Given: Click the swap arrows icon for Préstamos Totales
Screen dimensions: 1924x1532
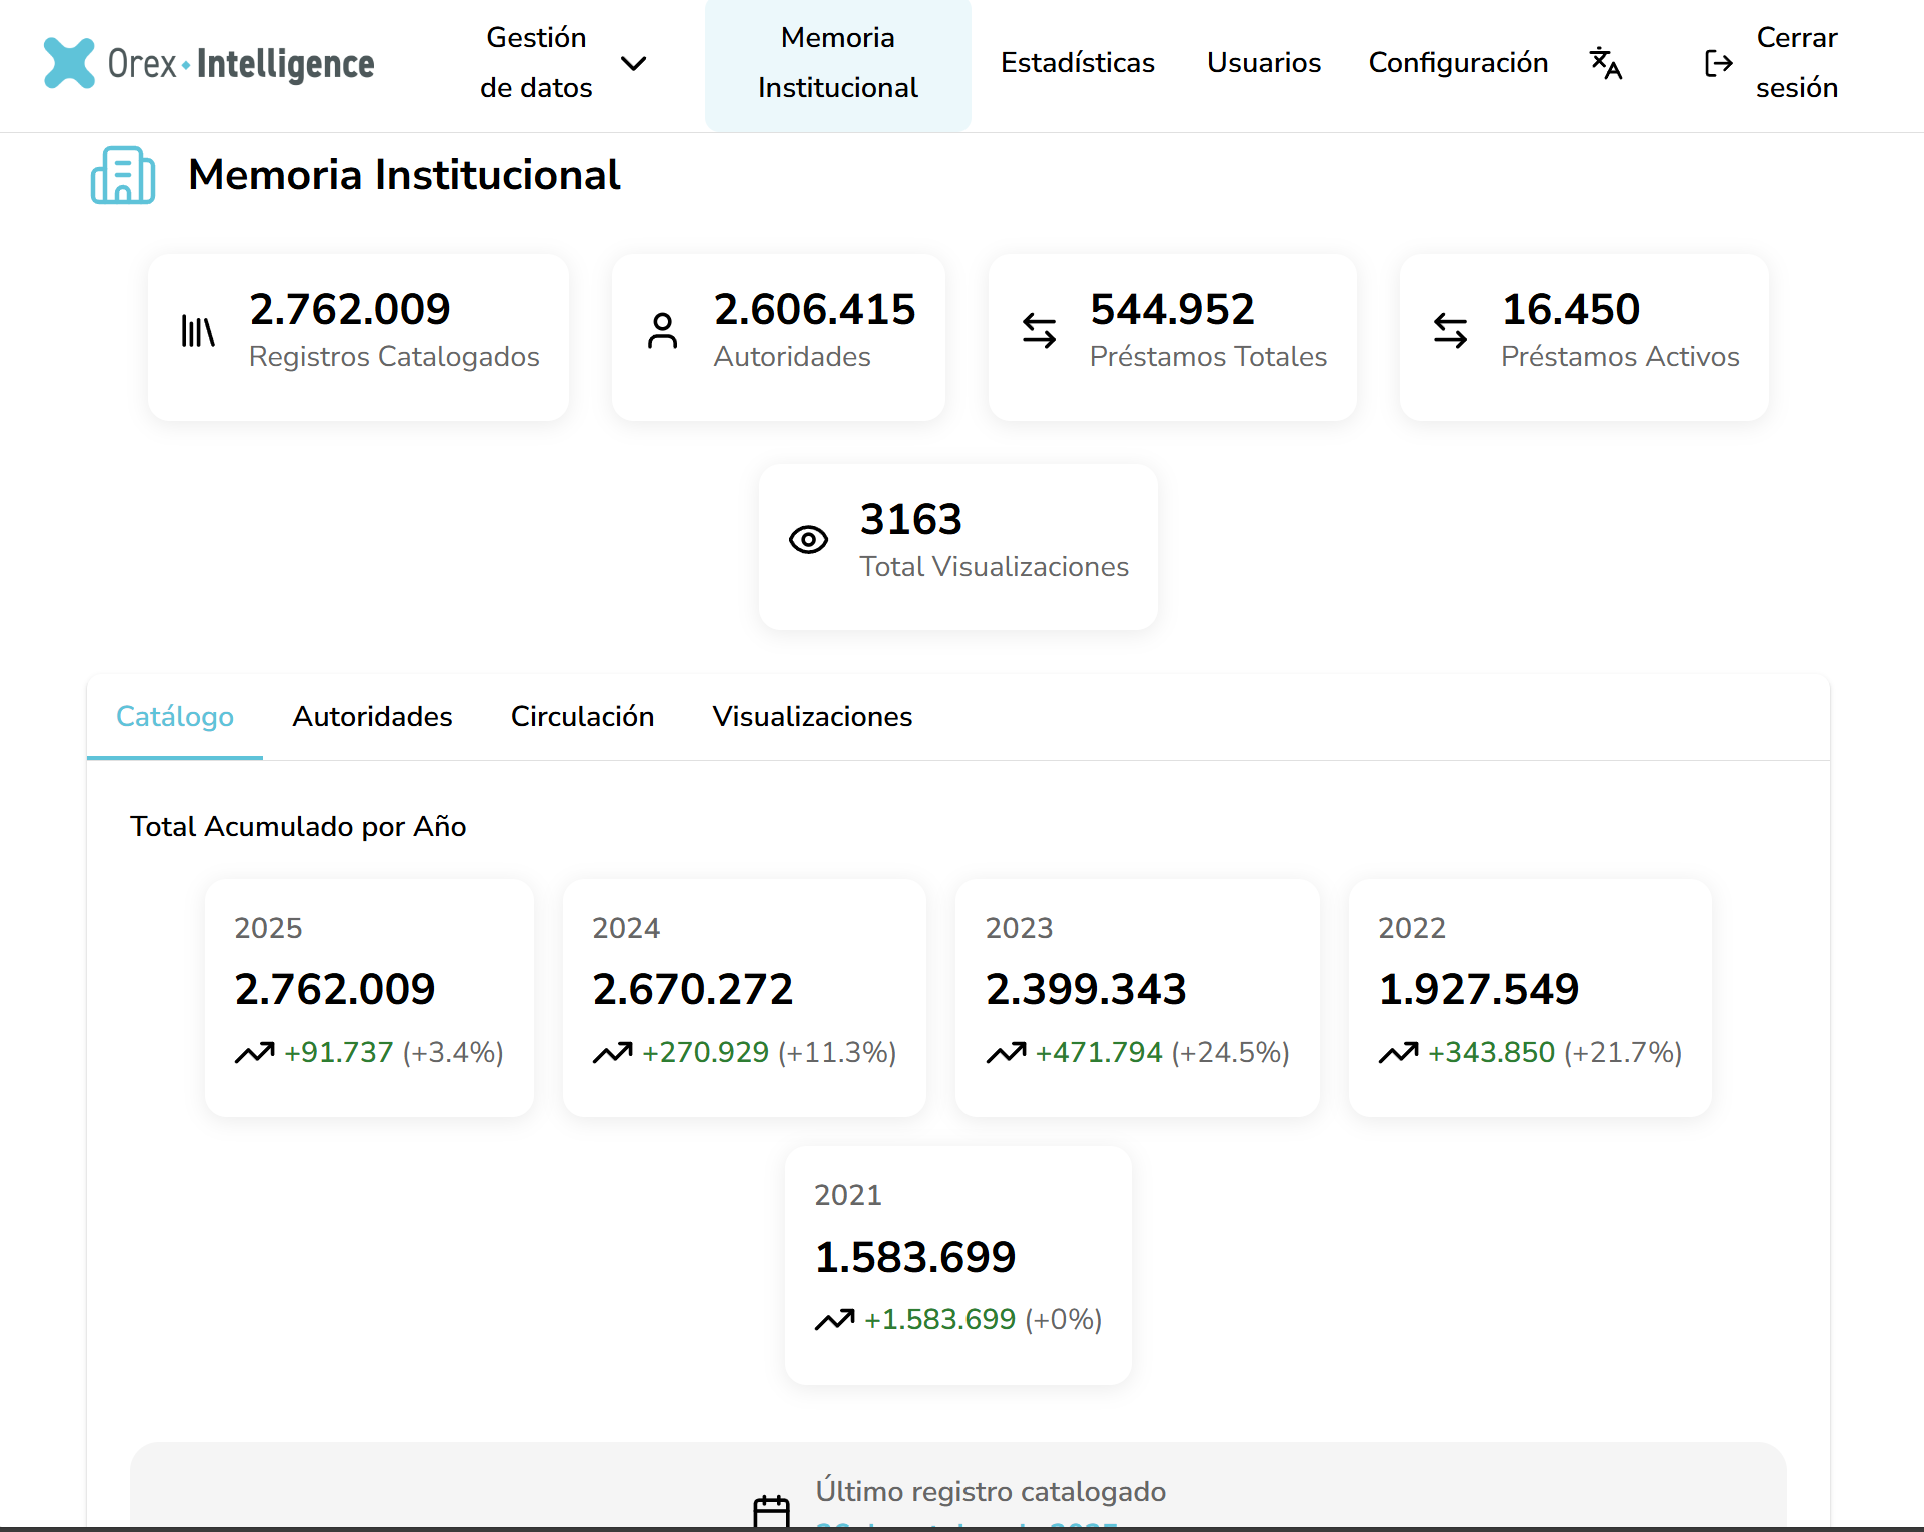Looking at the screenshot, I should pyautogui.click(x=1039, y=331).
